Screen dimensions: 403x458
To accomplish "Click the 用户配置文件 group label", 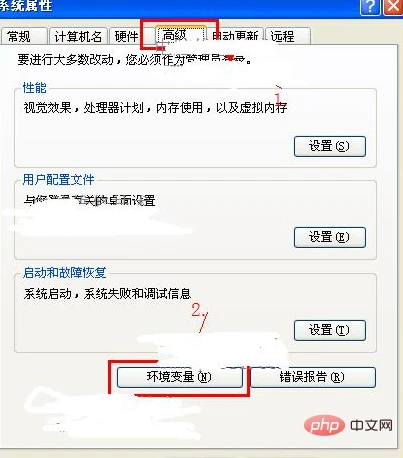I will point(58,180).
